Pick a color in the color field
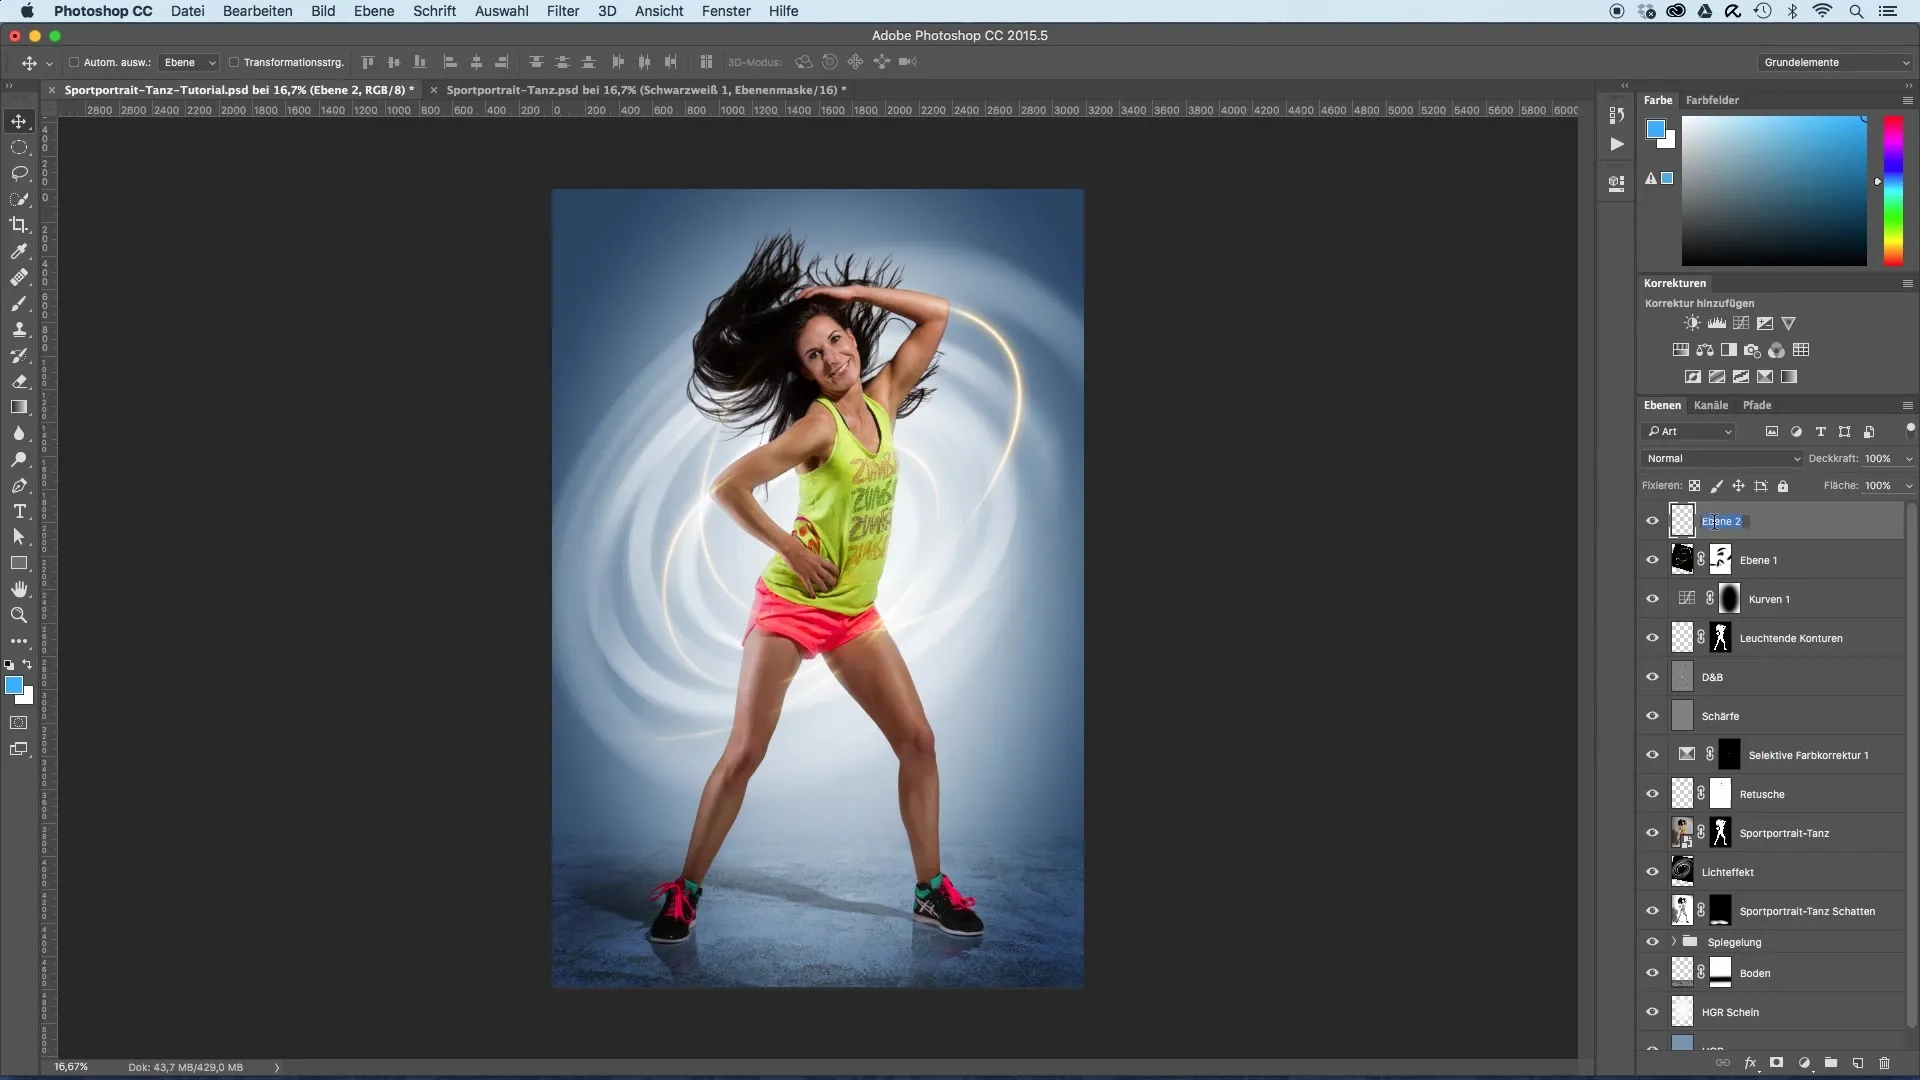This screenshot has width=1920, height=1080. tap(1774, 190)
